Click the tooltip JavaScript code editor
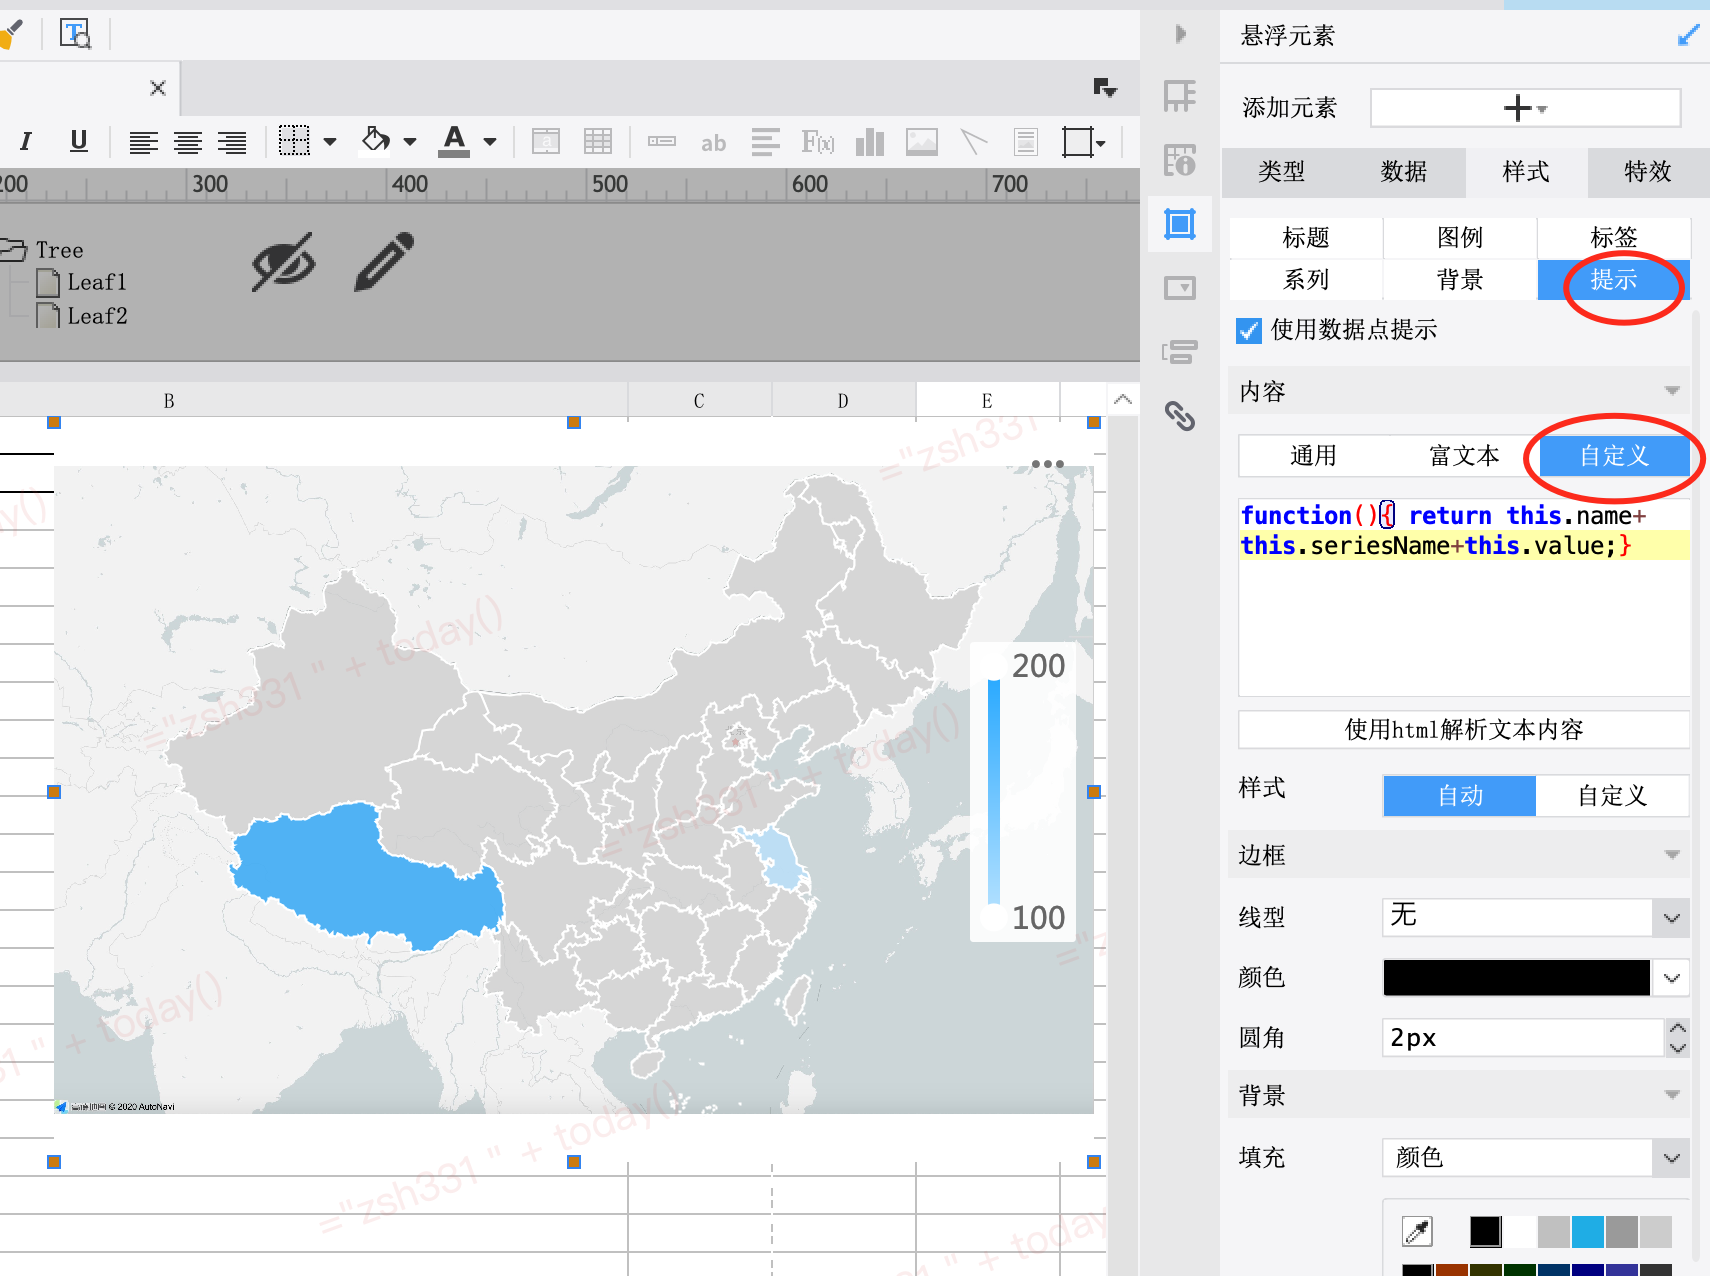Viewport: 1710px width, 1276px height. [x=1464, y=598]
